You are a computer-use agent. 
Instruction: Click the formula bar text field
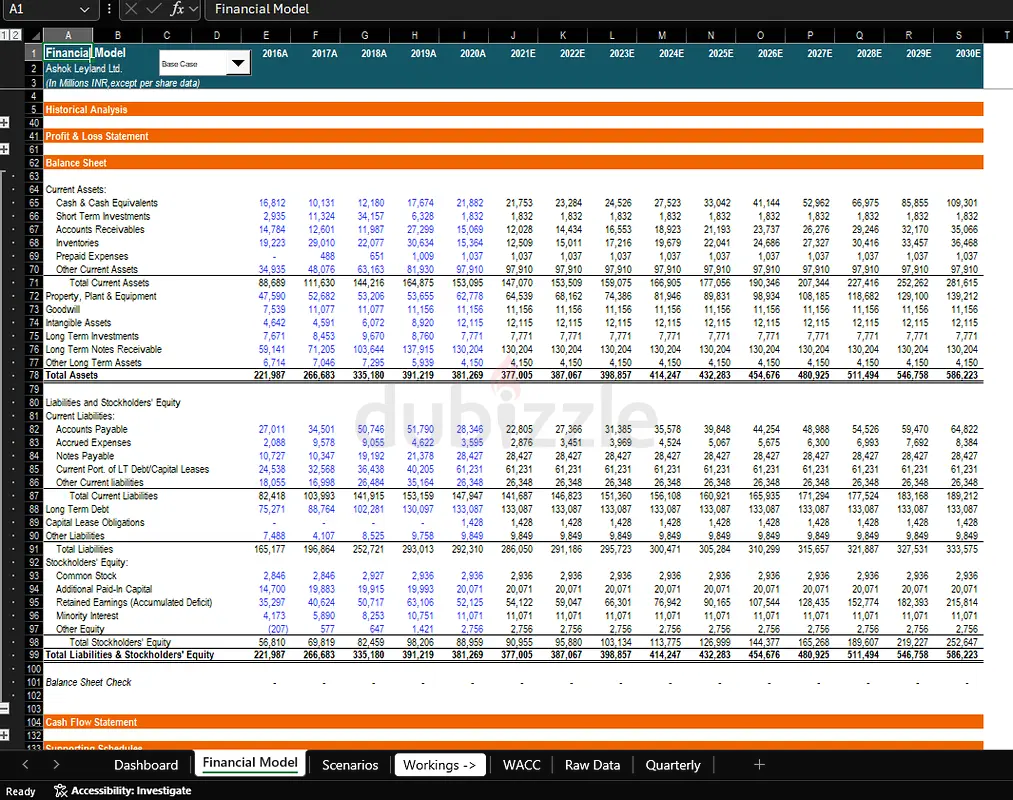(600, 9)
